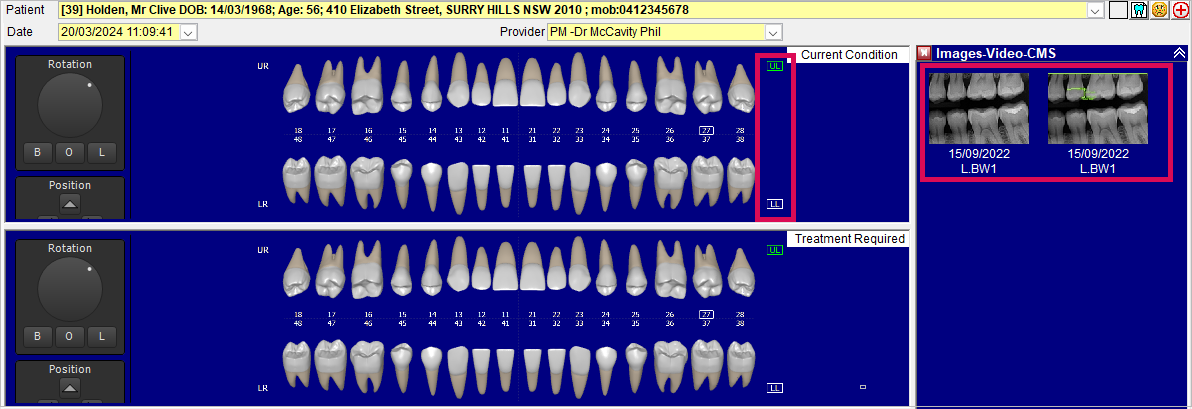
Task: Expand the Provider dropdown list
Action: pyautogui.click(x=773, y=32)
